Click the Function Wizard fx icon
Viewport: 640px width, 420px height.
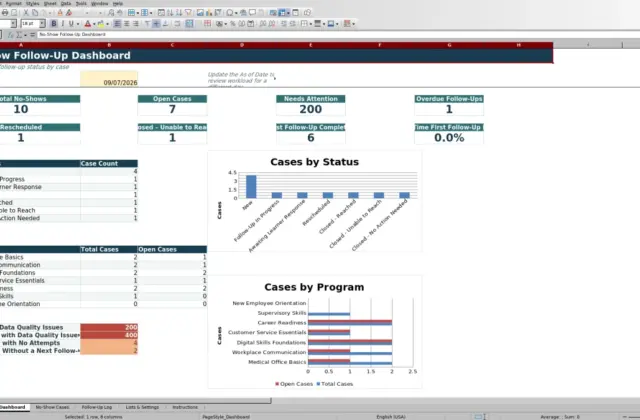(x=11, y=35)
